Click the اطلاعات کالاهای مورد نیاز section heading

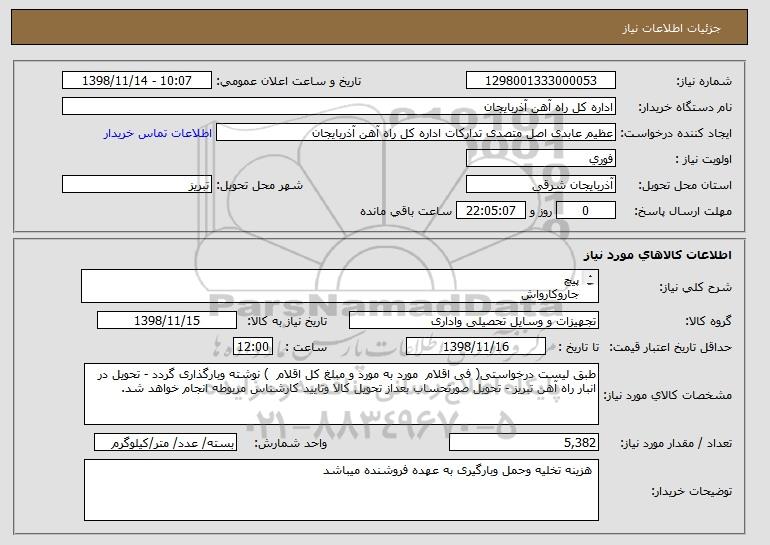click(x=658, y=254)
